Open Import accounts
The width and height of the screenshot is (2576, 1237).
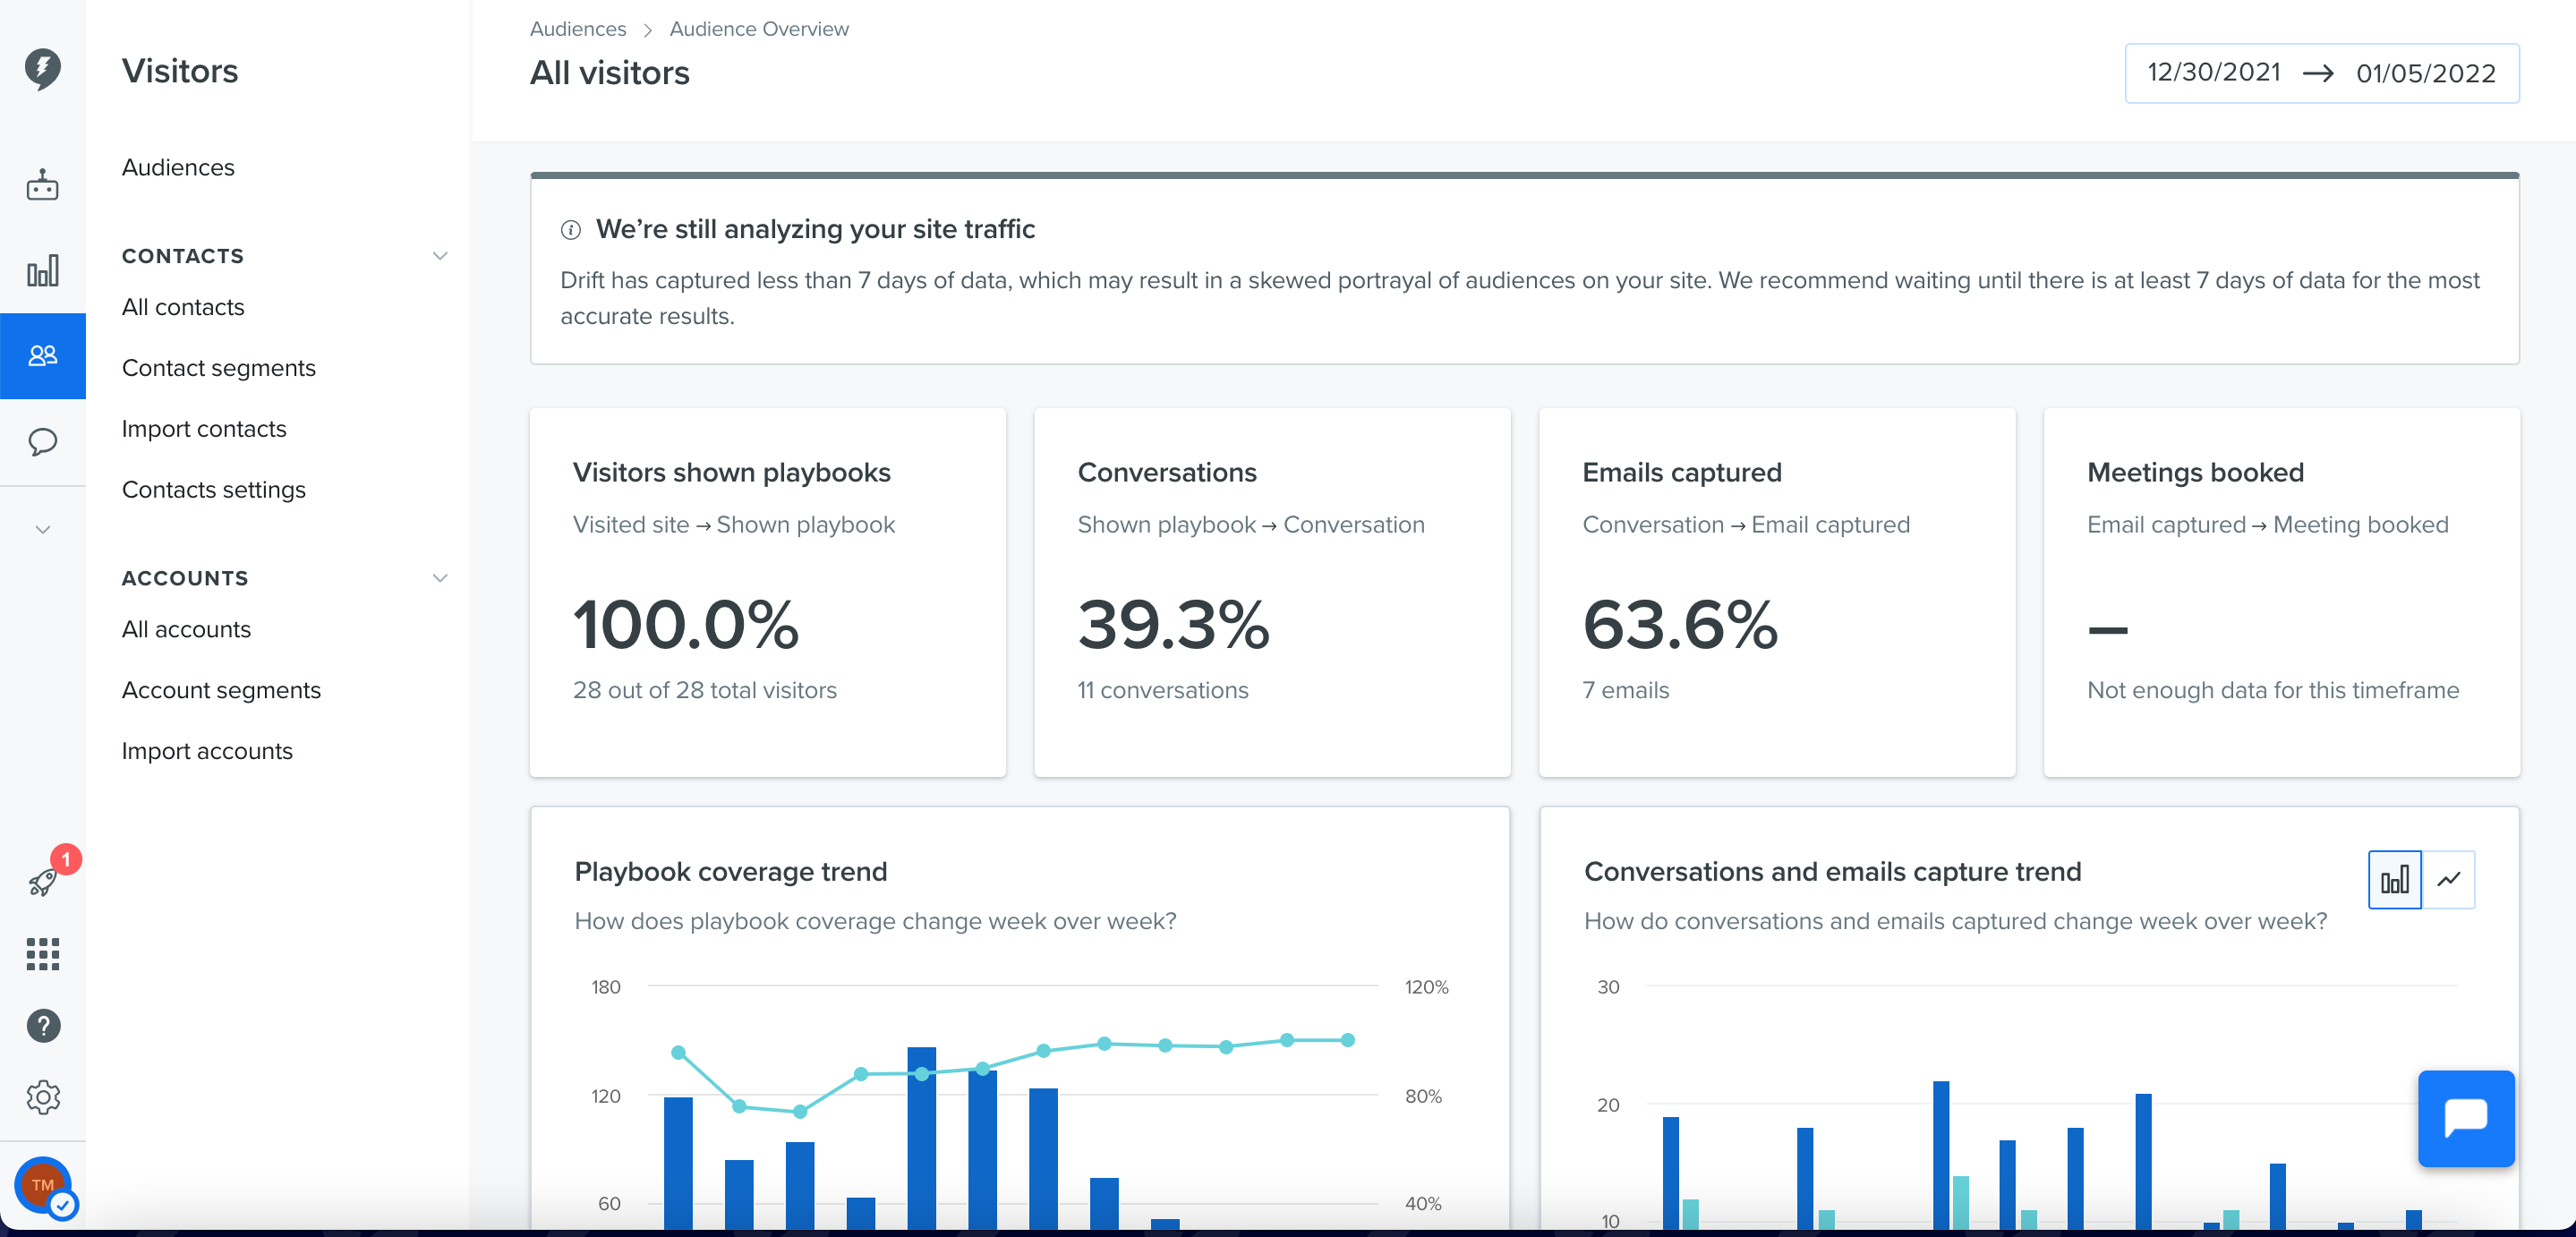pos(207,751)
